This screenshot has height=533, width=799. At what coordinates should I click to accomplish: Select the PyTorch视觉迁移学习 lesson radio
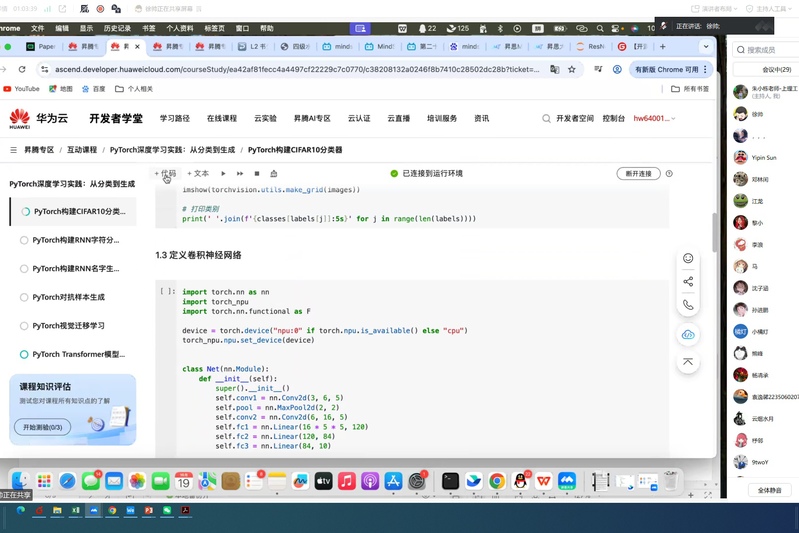point(24,326)
